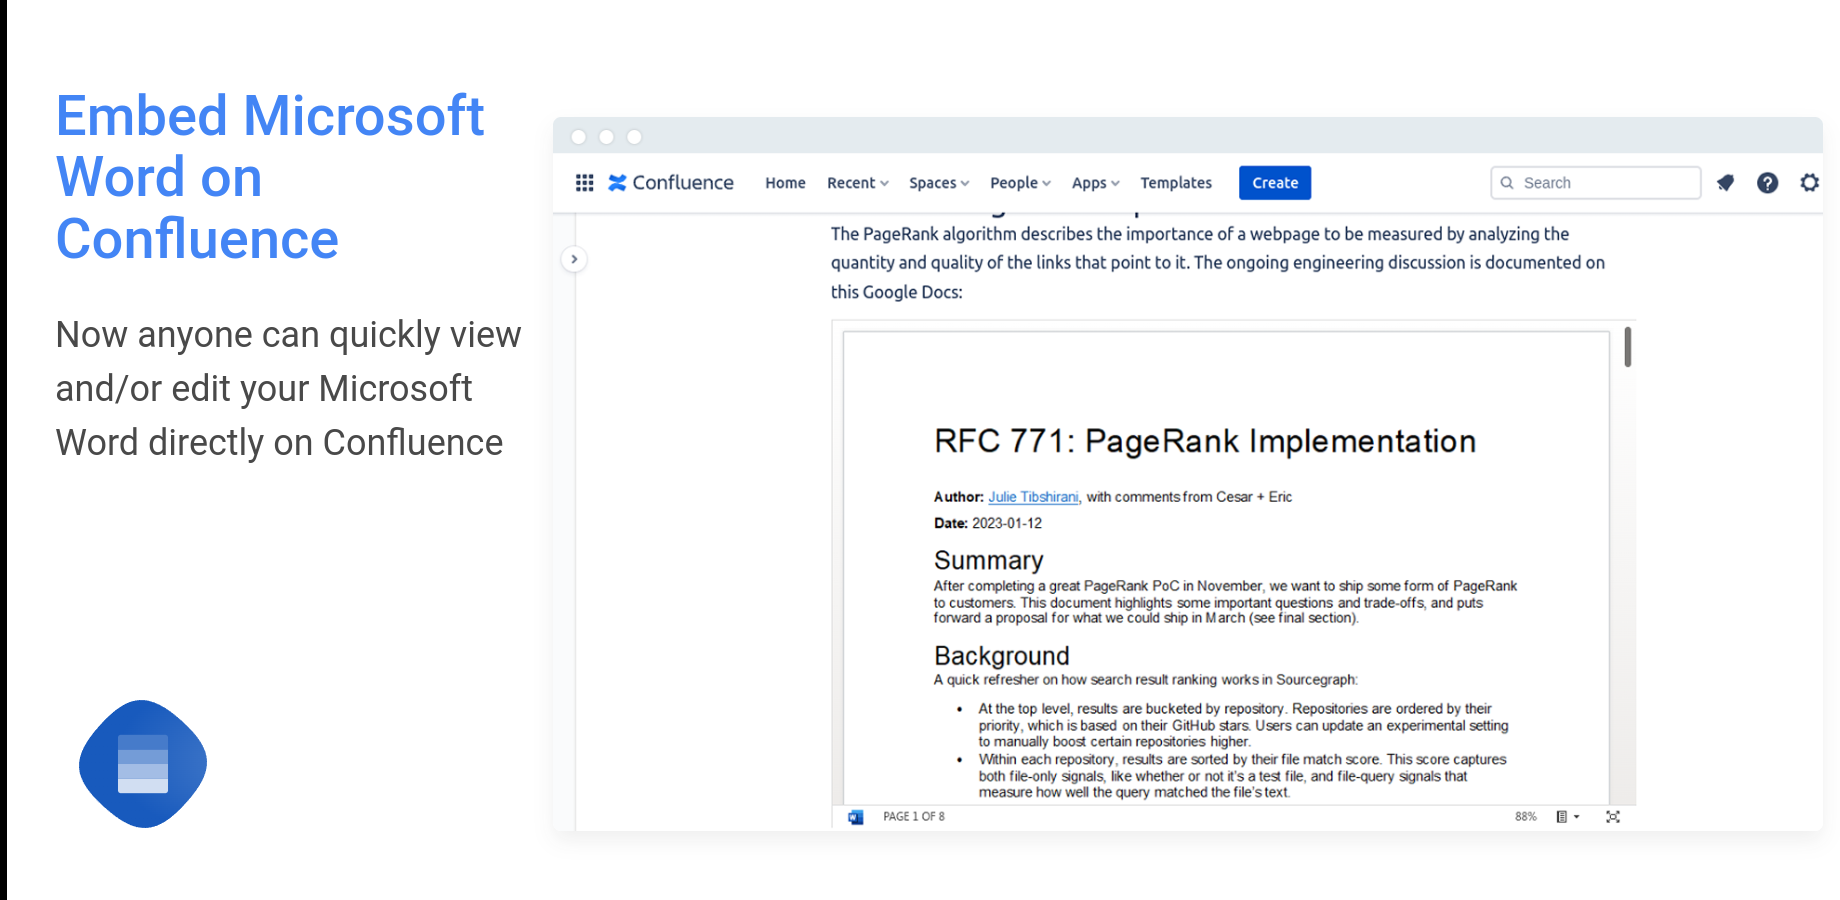Click the Embed Microsoft Word on Confluence heading

click(x=270, y=177)
